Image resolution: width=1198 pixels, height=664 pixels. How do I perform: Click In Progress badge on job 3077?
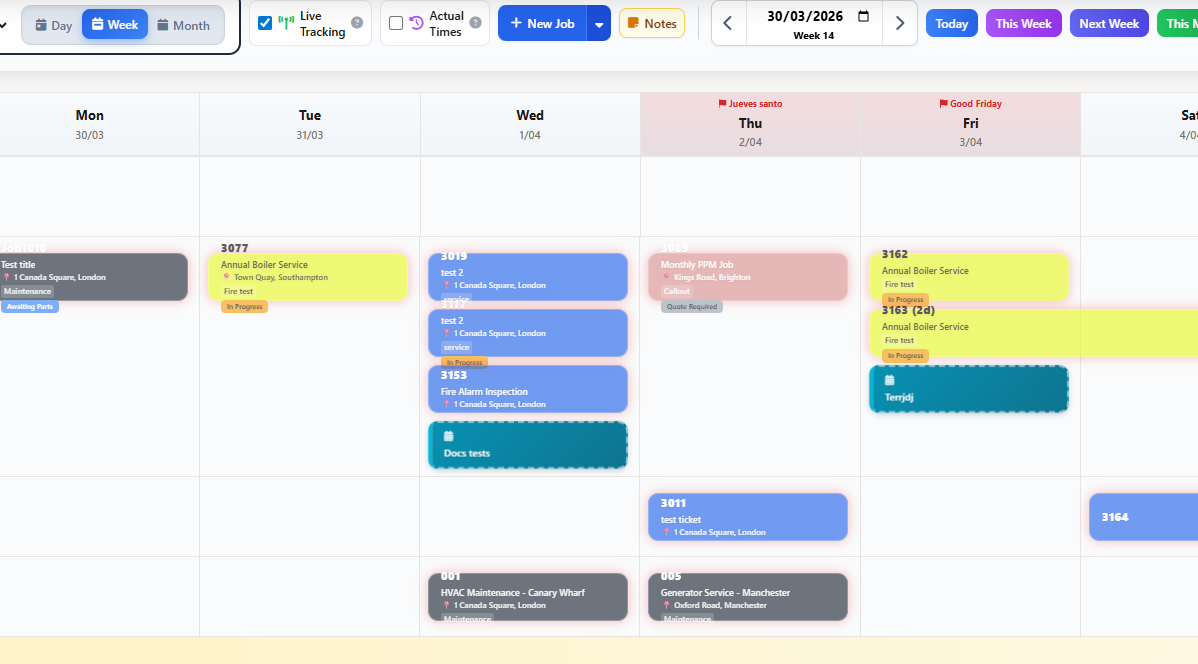coord(244,306)
